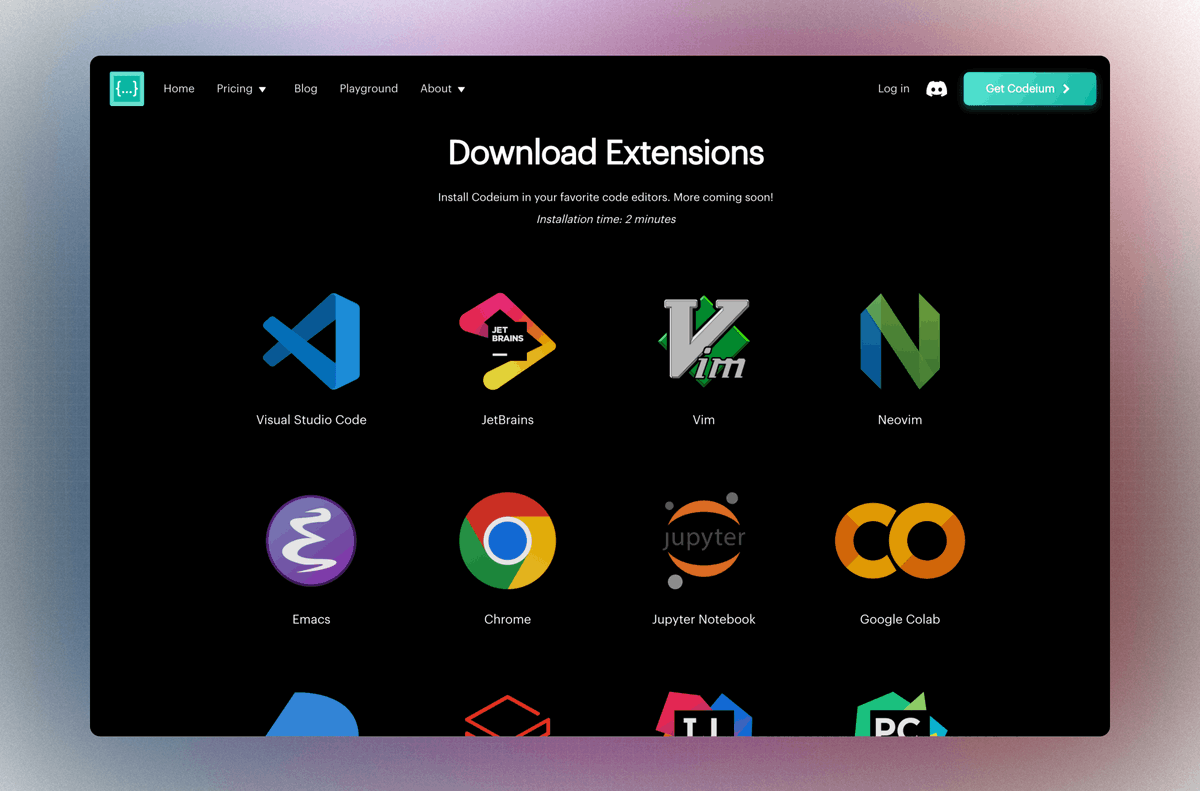Choose the Vim logo icon
This screenshot has width=1200, height=791.
pos(704,340)
